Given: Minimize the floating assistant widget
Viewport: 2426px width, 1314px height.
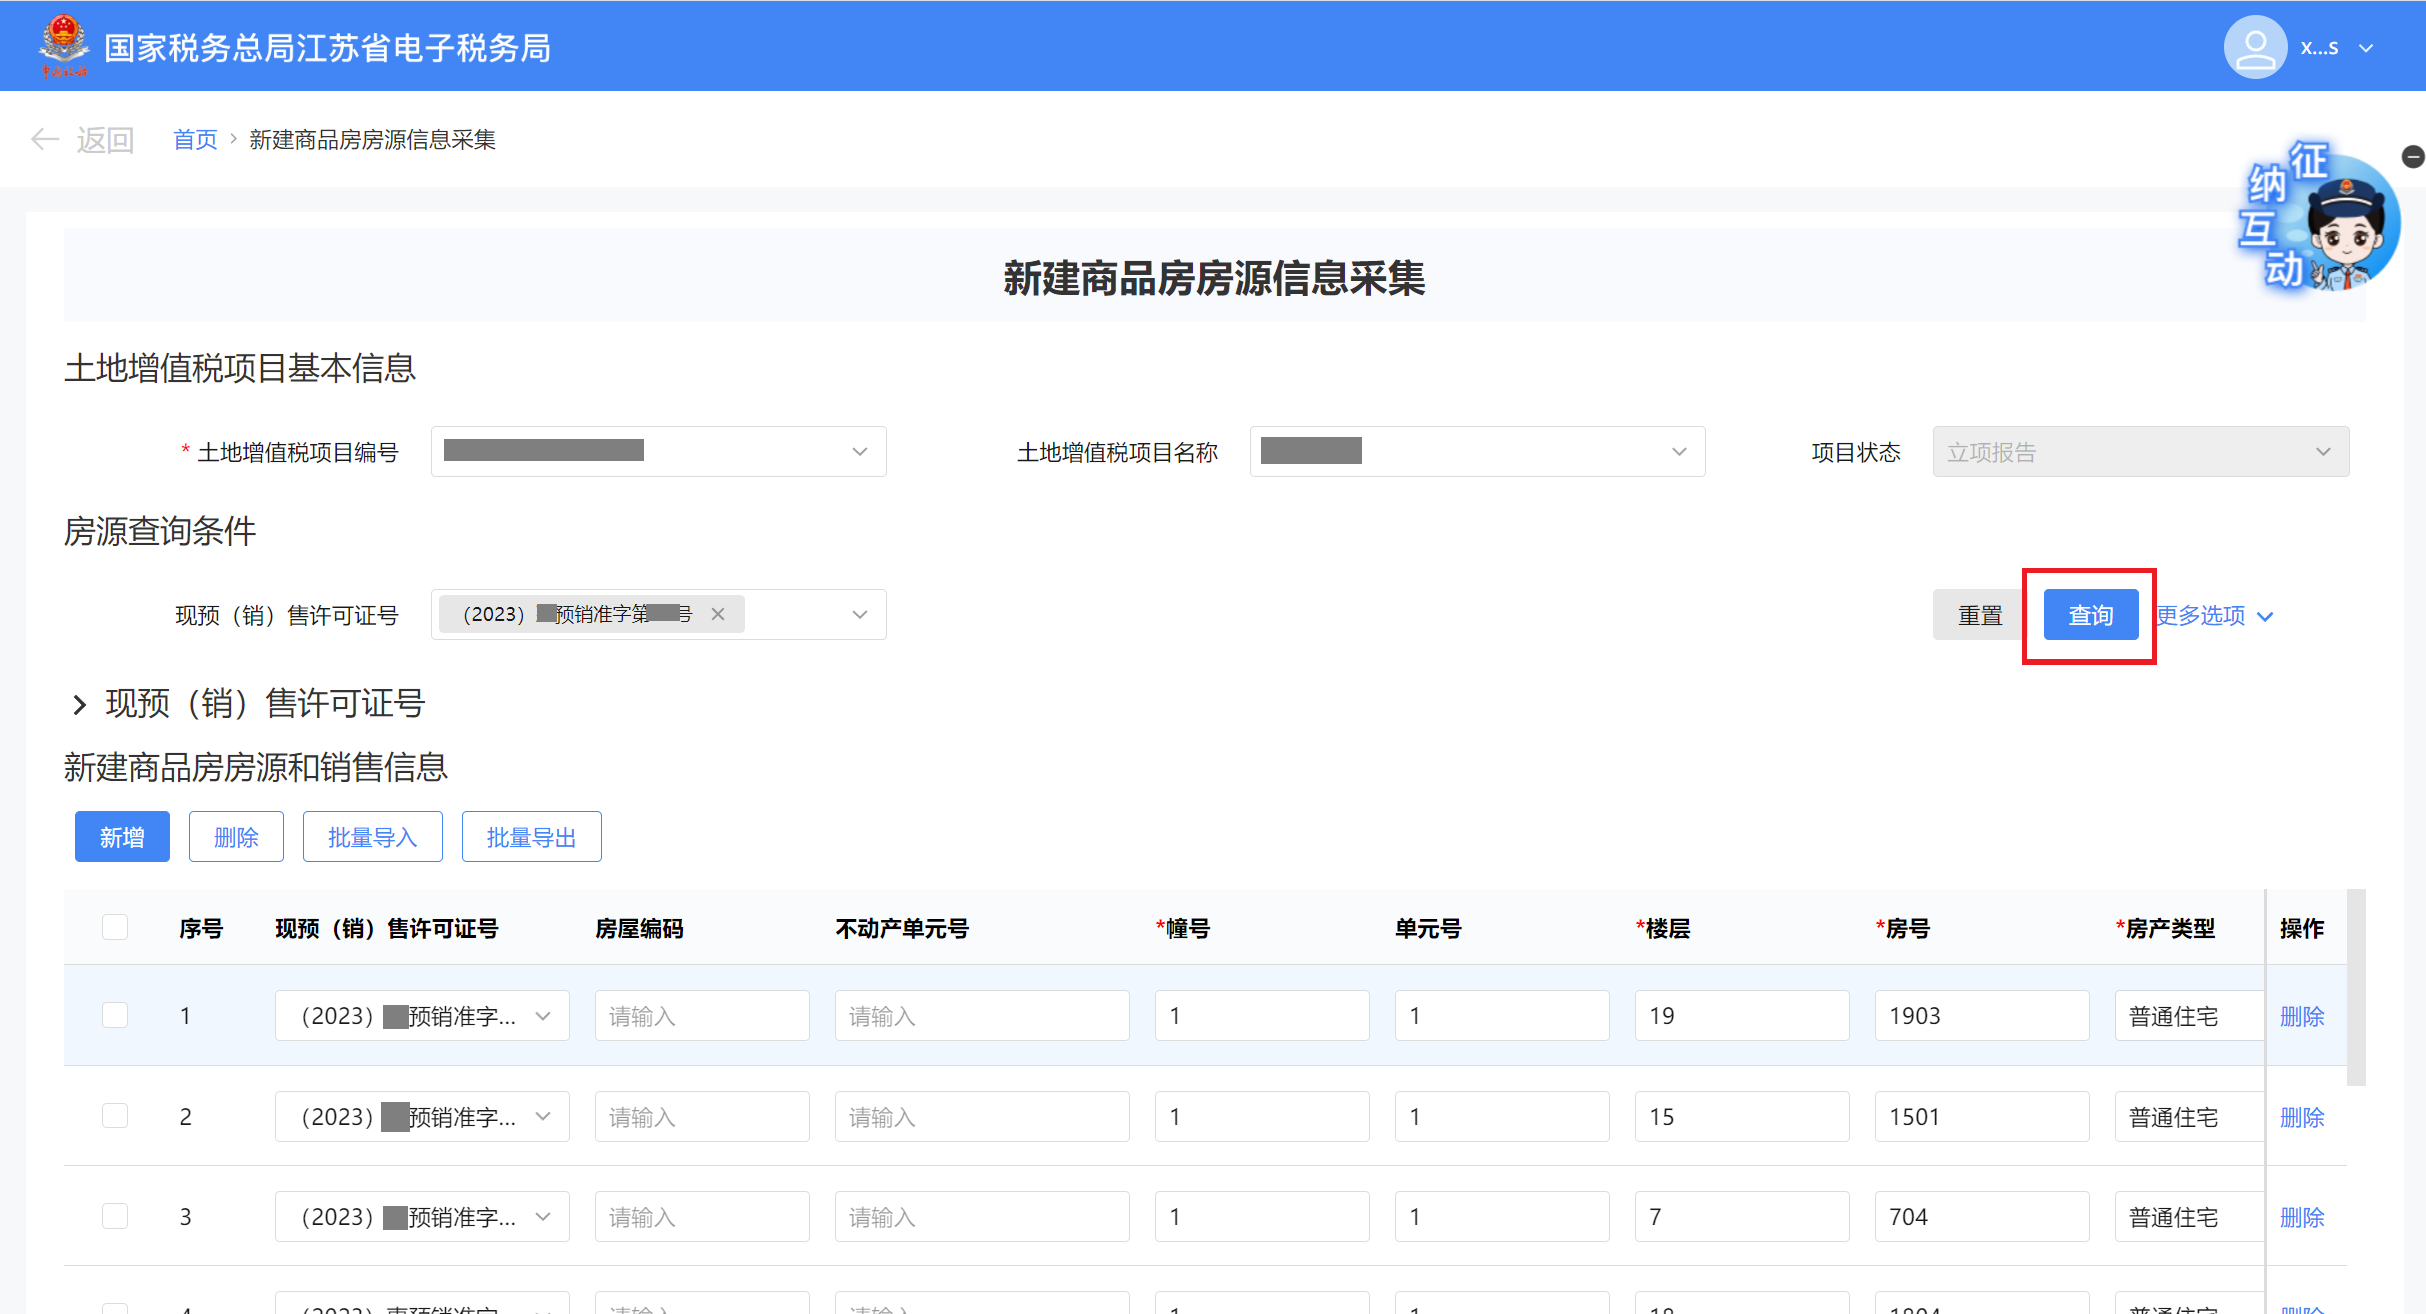Looking at the screenshot, I should [x=2413, y=157].
